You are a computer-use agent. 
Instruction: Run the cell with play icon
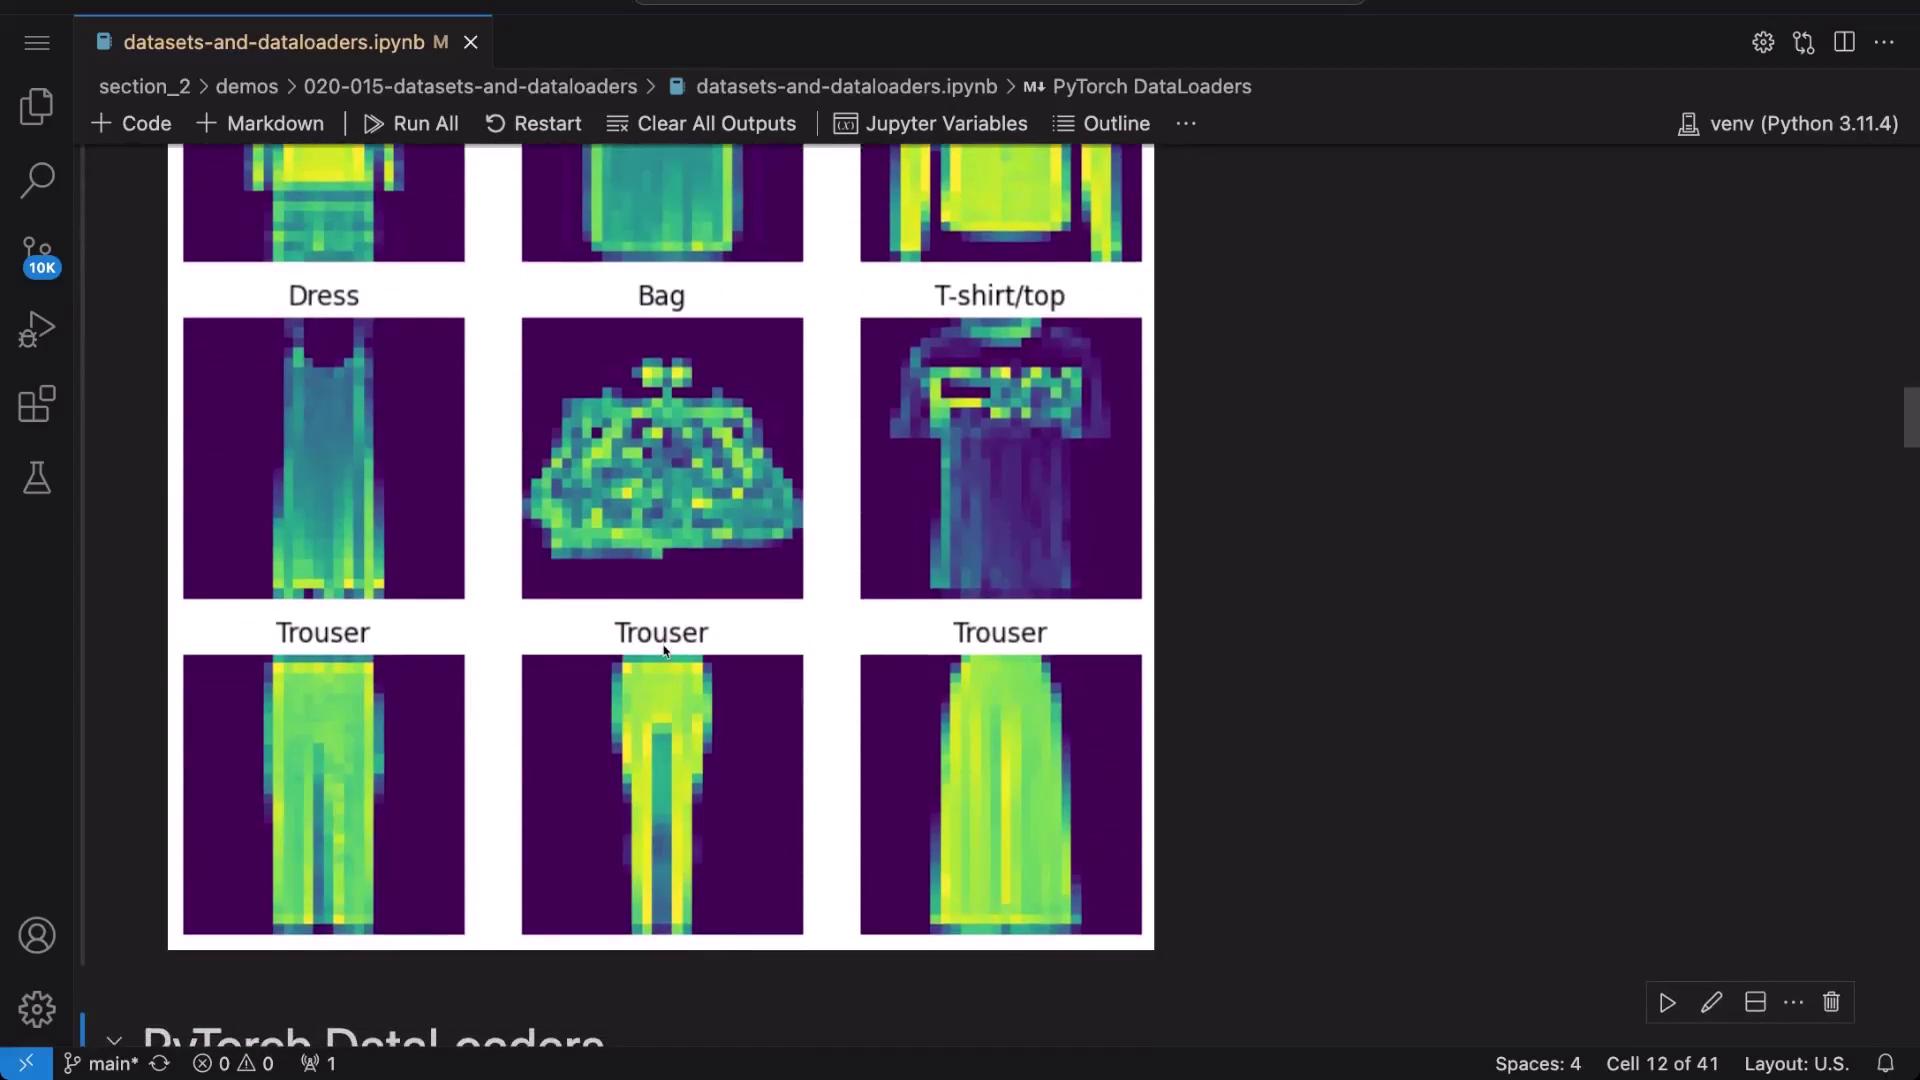(1667, 1002)
